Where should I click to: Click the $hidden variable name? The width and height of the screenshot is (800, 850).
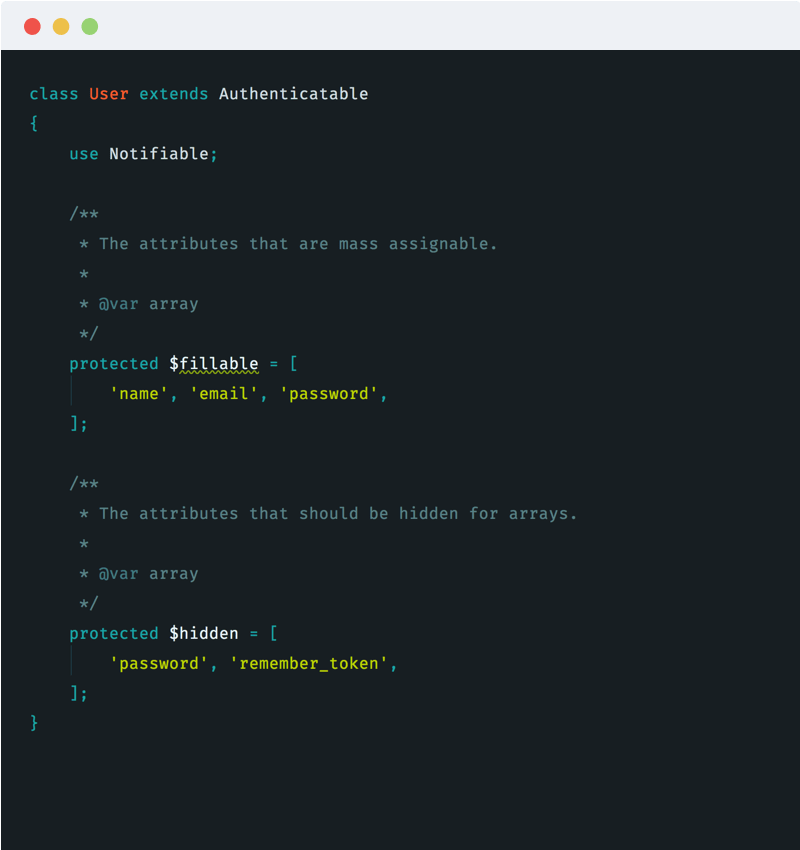point(204,633)
